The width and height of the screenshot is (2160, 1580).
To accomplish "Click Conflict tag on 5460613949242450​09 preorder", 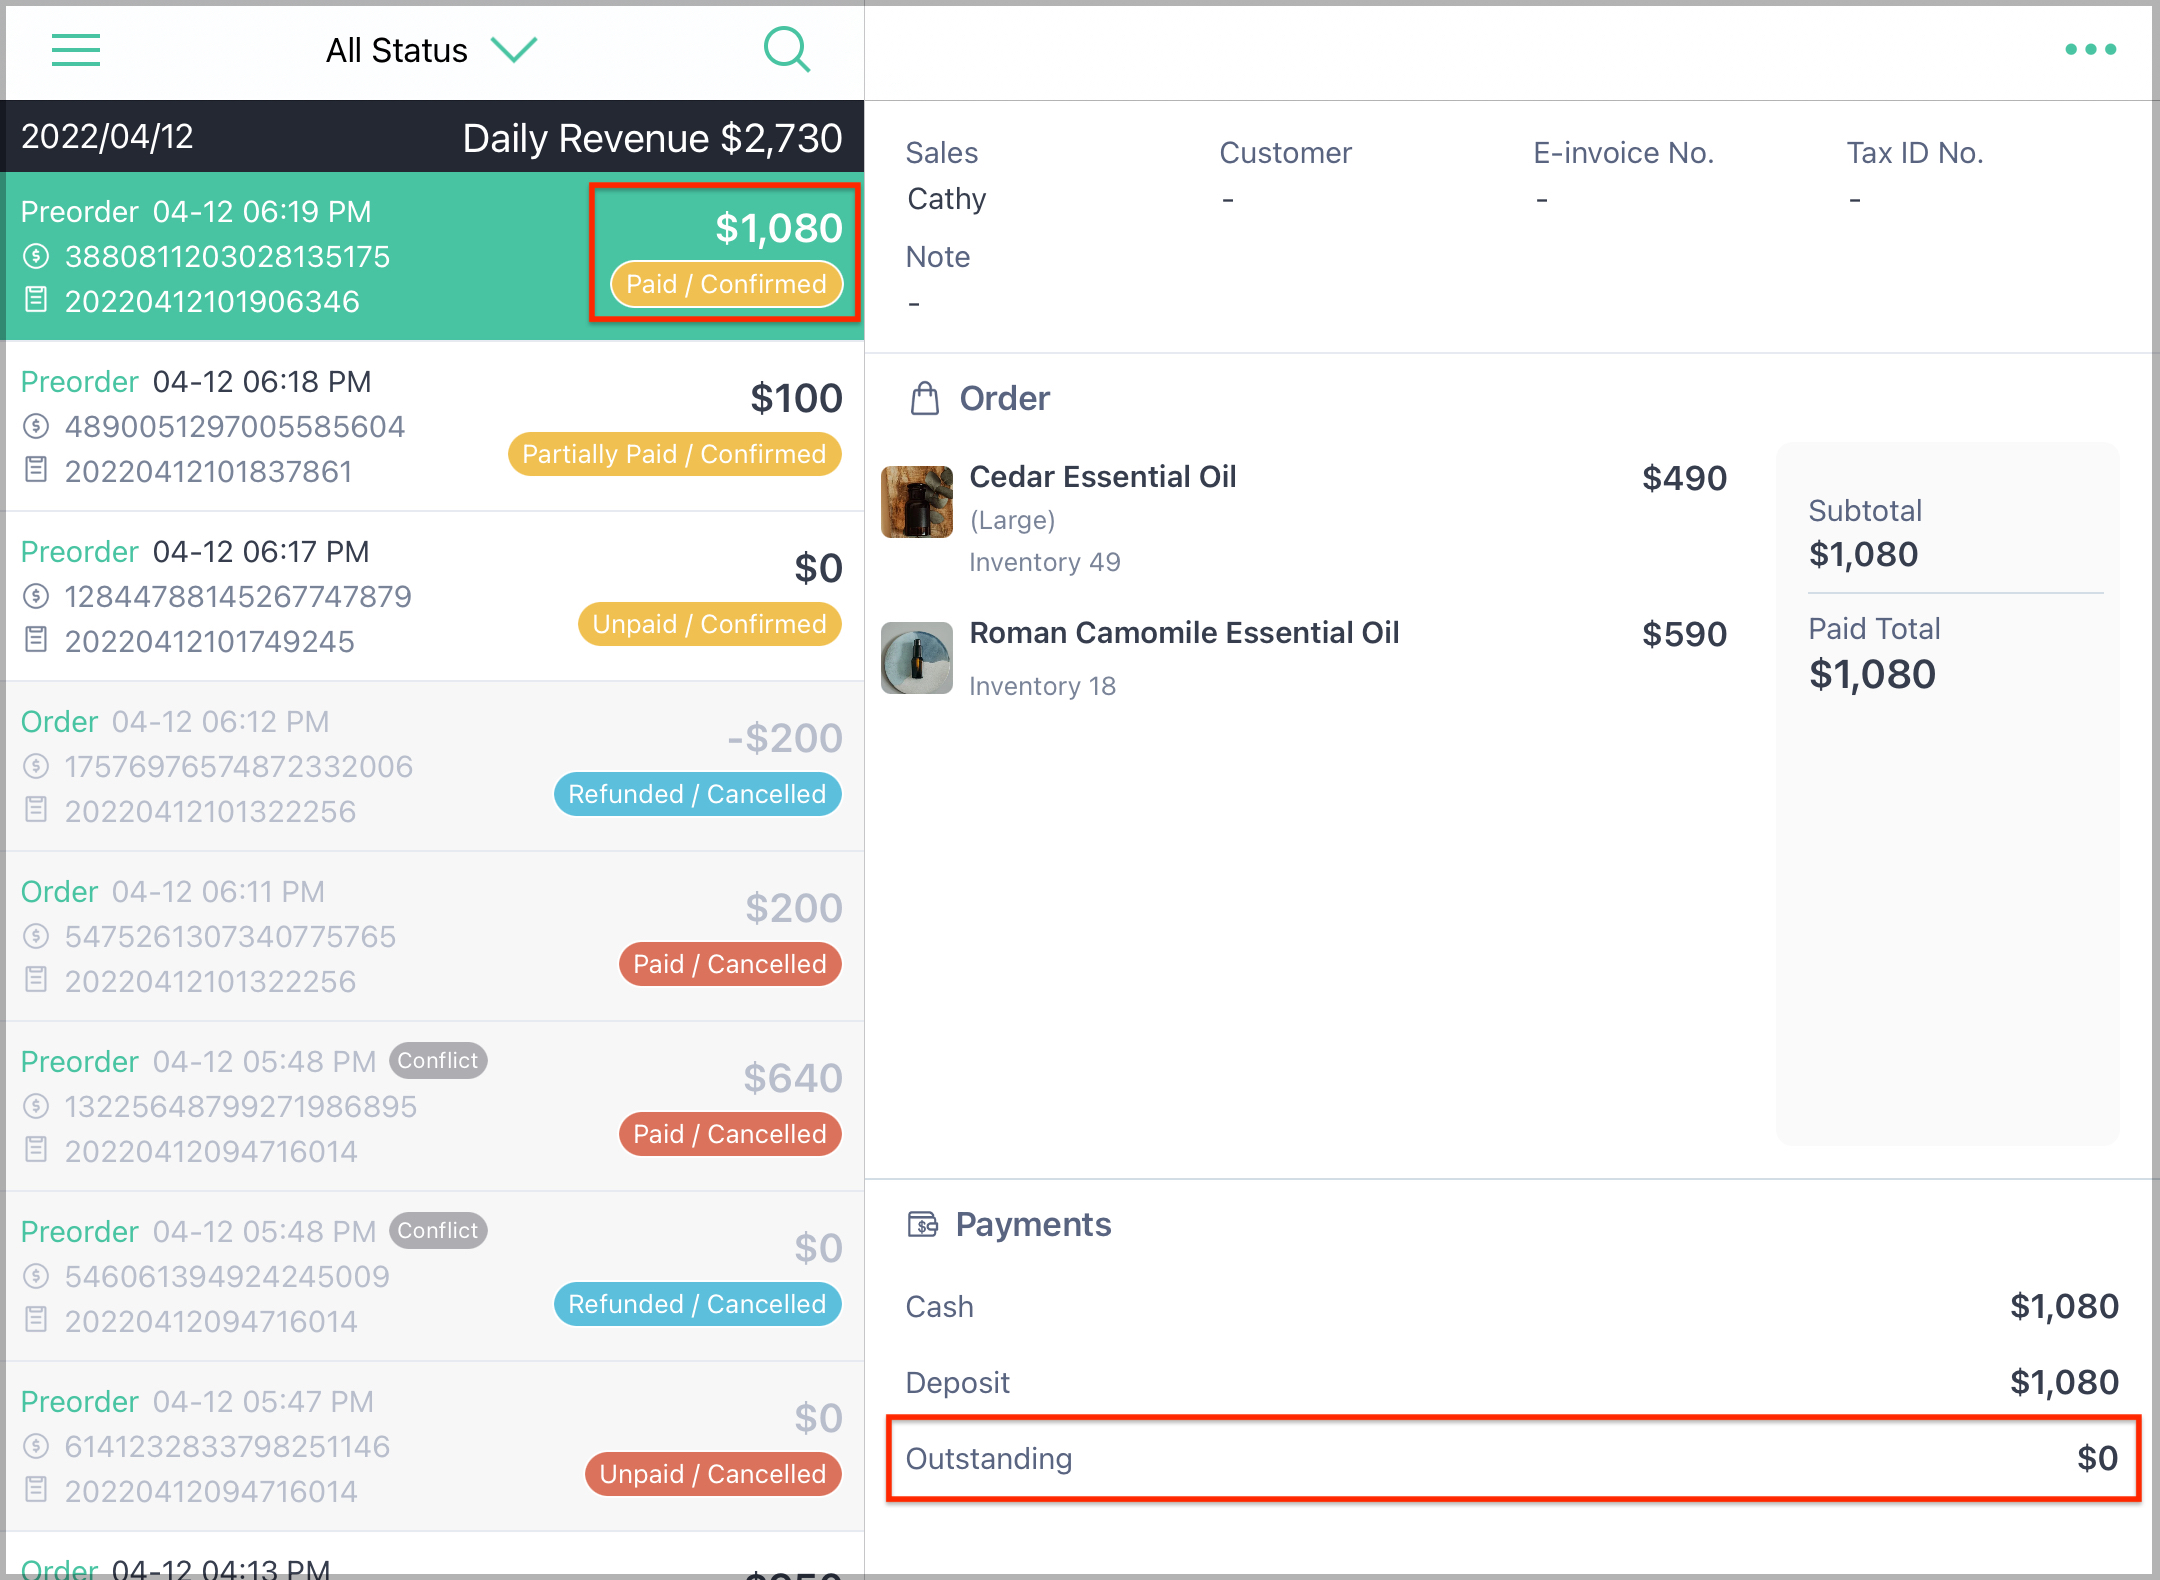I will (438, 1230).
